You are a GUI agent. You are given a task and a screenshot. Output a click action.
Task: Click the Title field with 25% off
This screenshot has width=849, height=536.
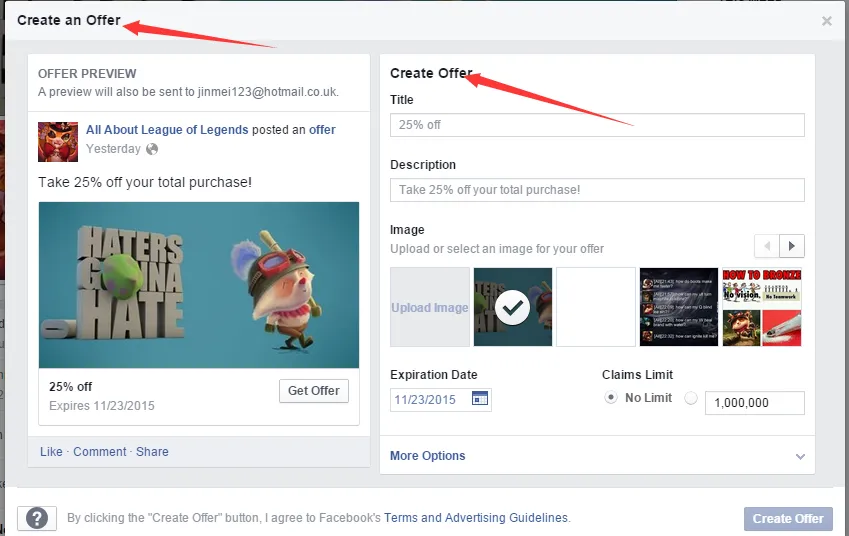[x=597, y=125]
